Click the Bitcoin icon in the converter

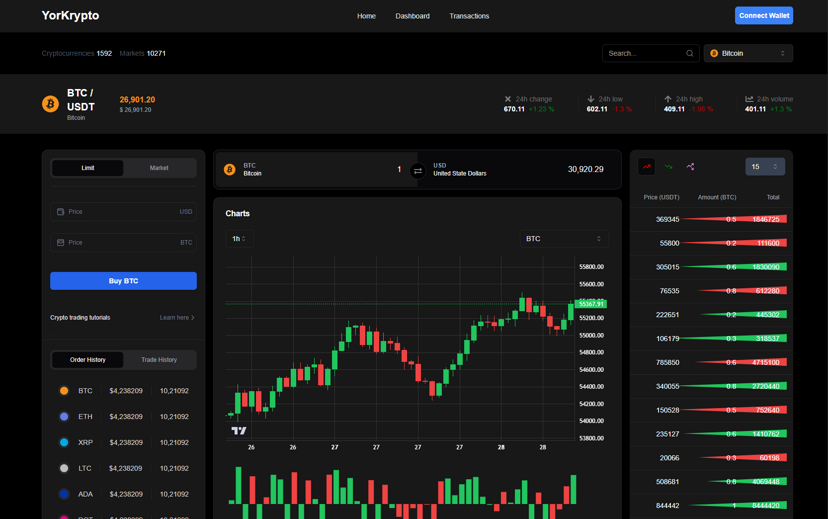pos(229,169)
